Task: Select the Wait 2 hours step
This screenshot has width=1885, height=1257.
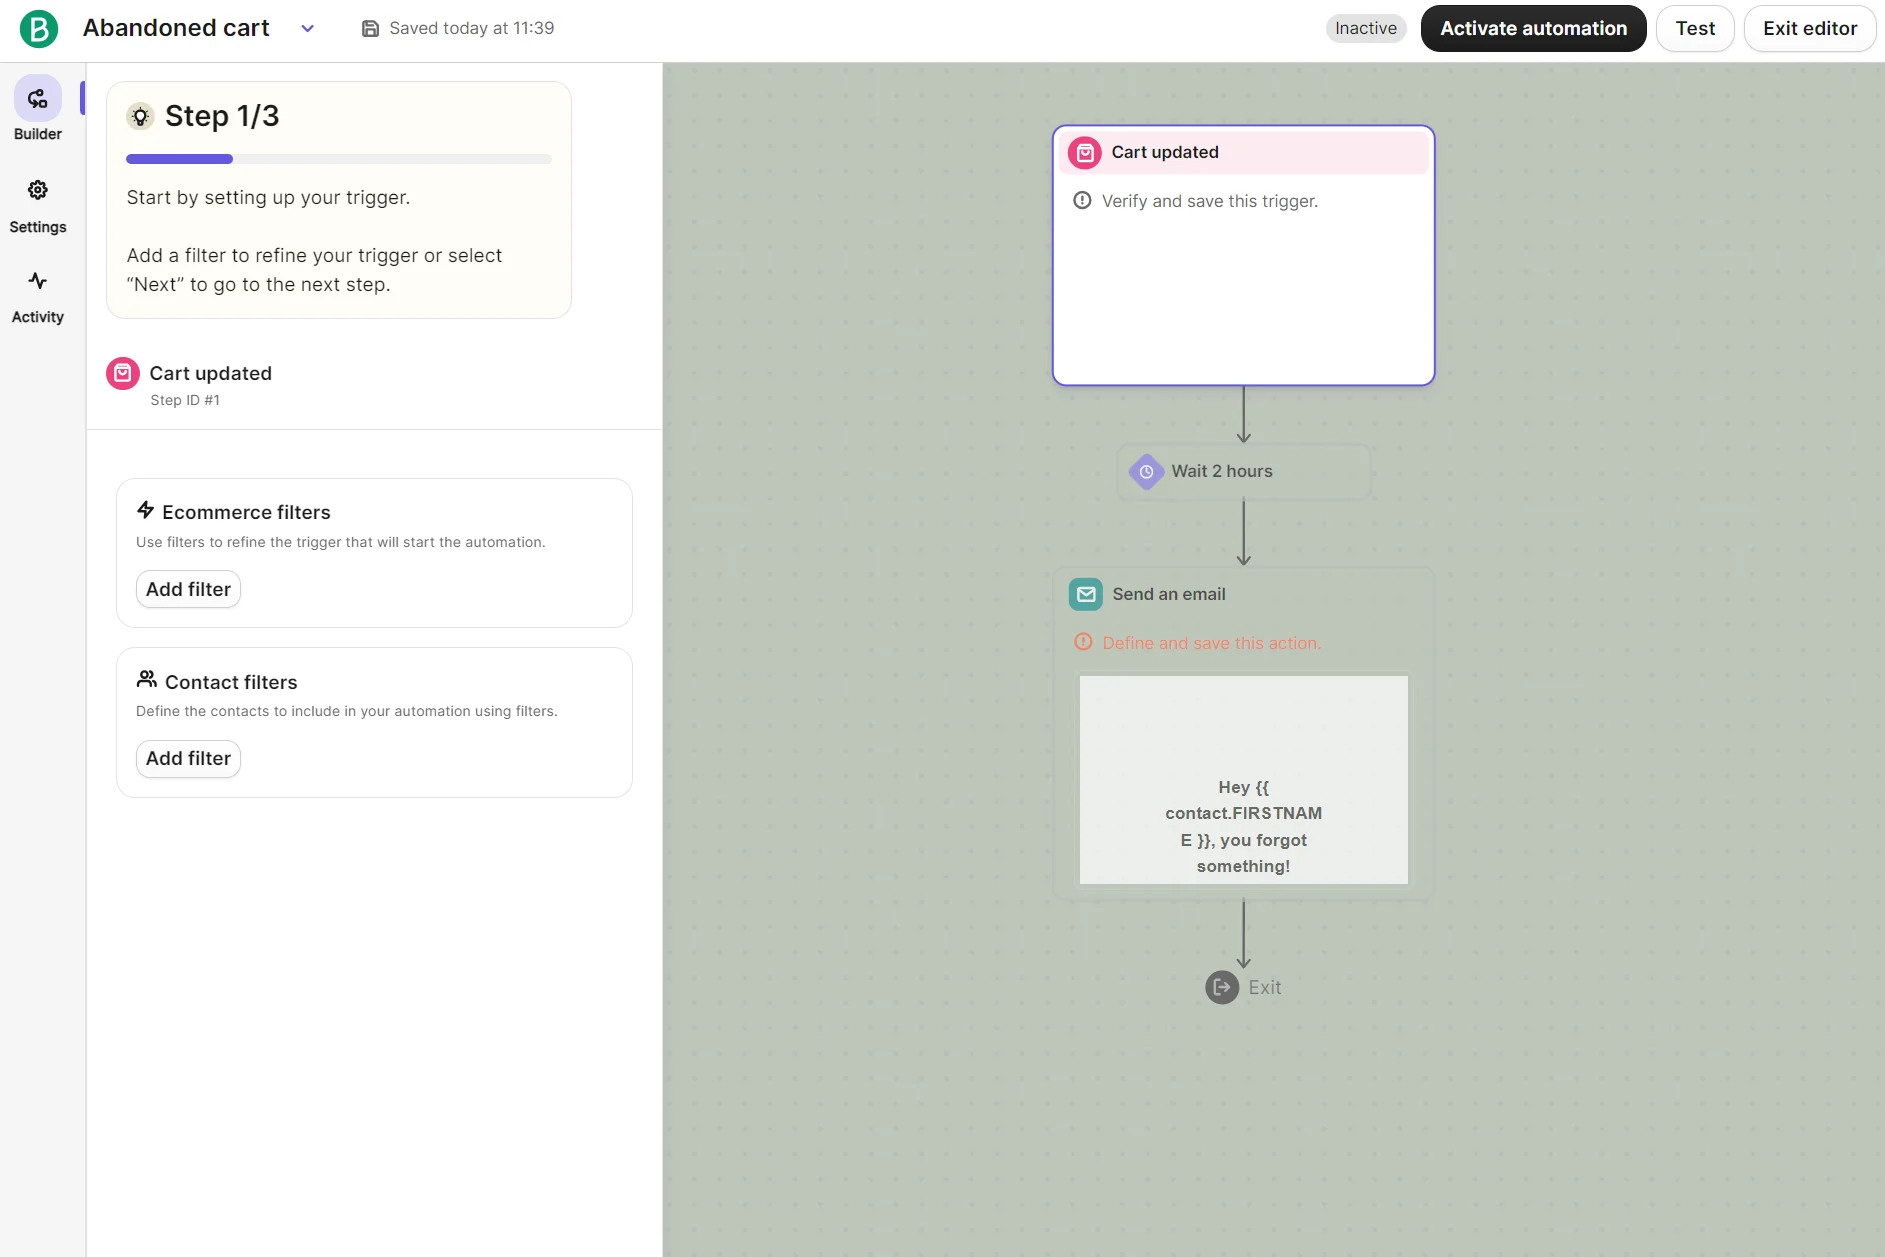Action: click(1243, 471)
